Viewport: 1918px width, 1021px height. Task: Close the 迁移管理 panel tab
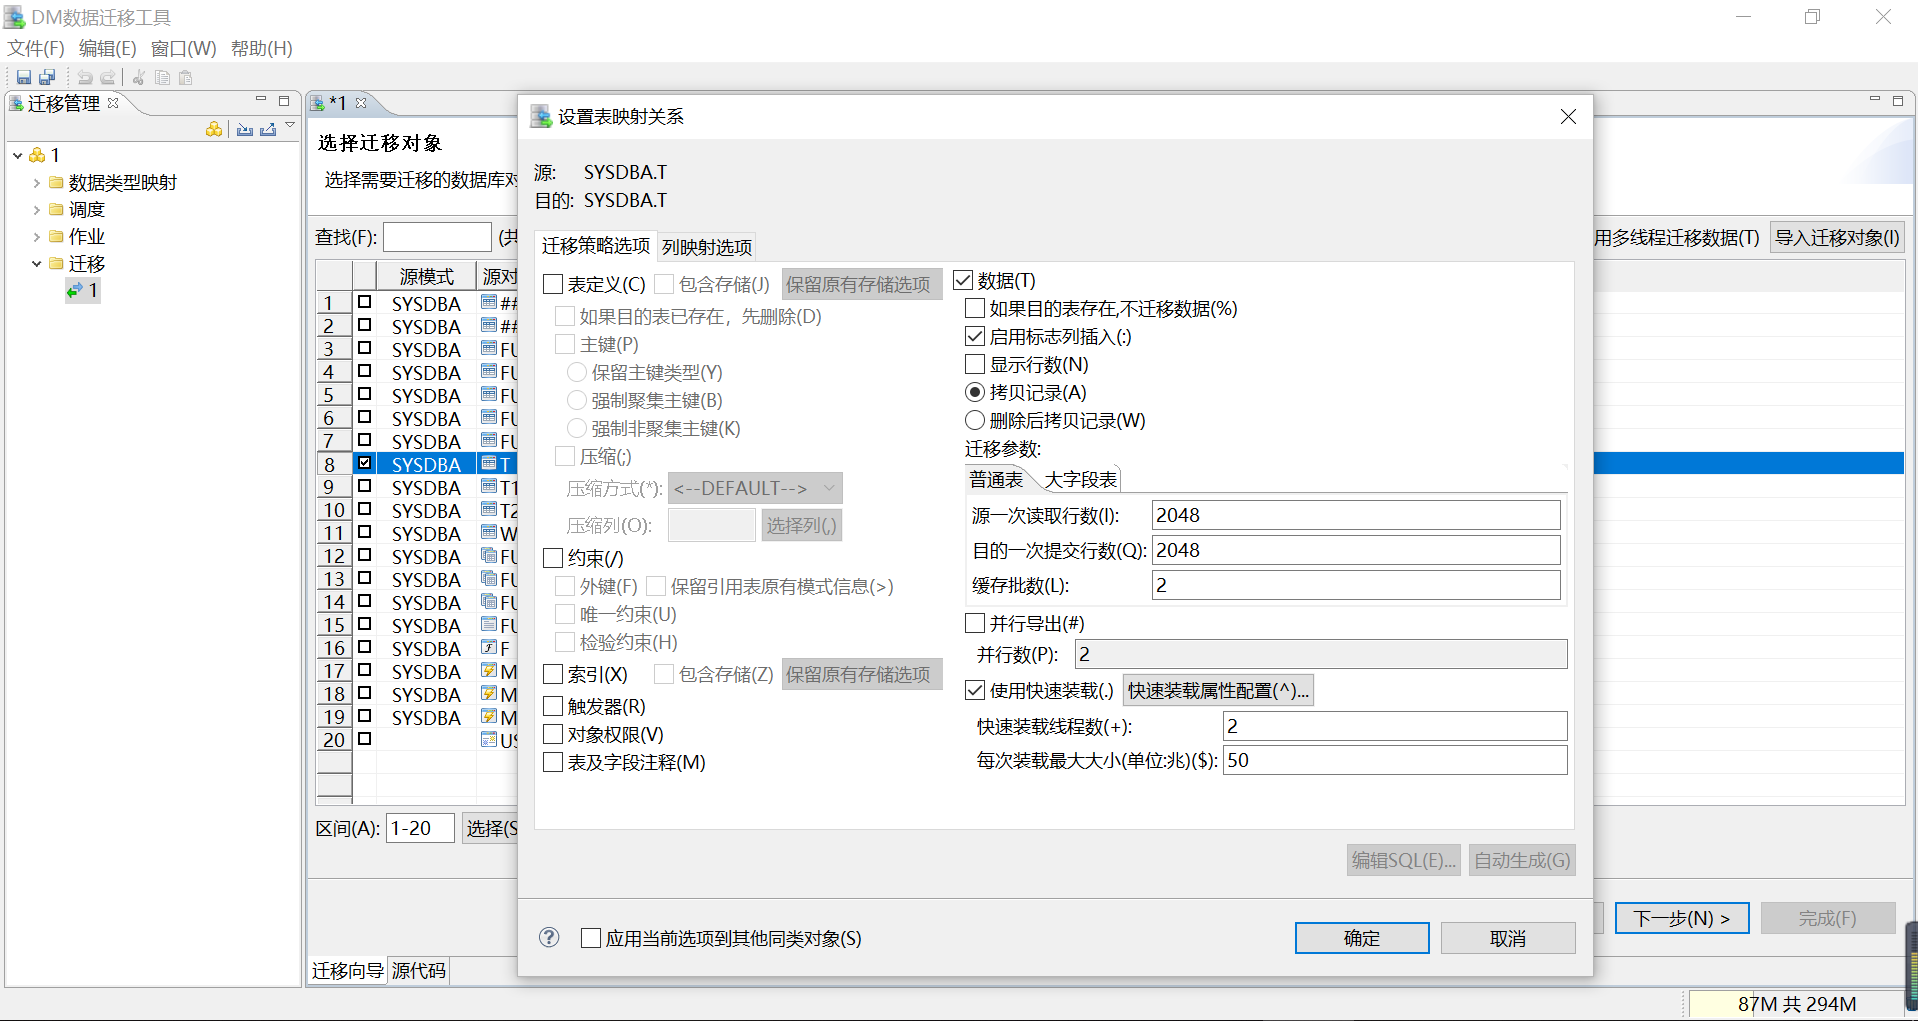pos(113,103)
